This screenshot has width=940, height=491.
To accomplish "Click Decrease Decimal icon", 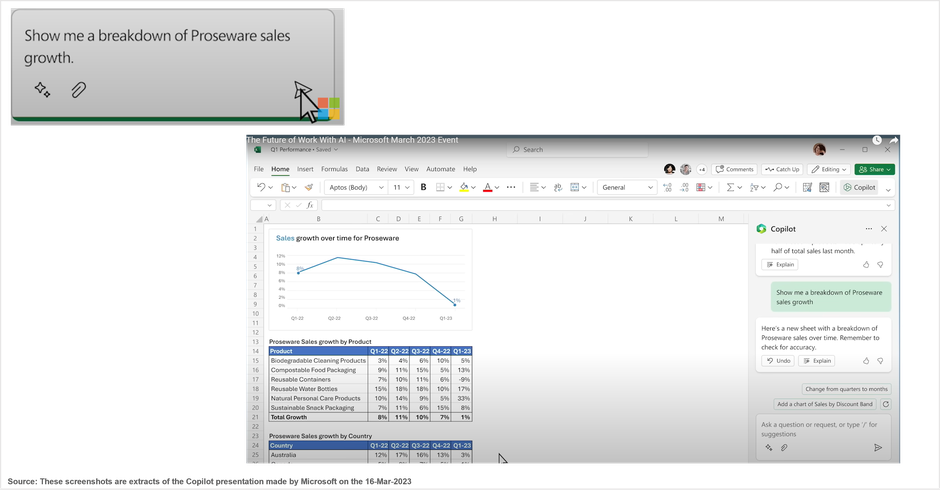I will click(x=684, y=188).
